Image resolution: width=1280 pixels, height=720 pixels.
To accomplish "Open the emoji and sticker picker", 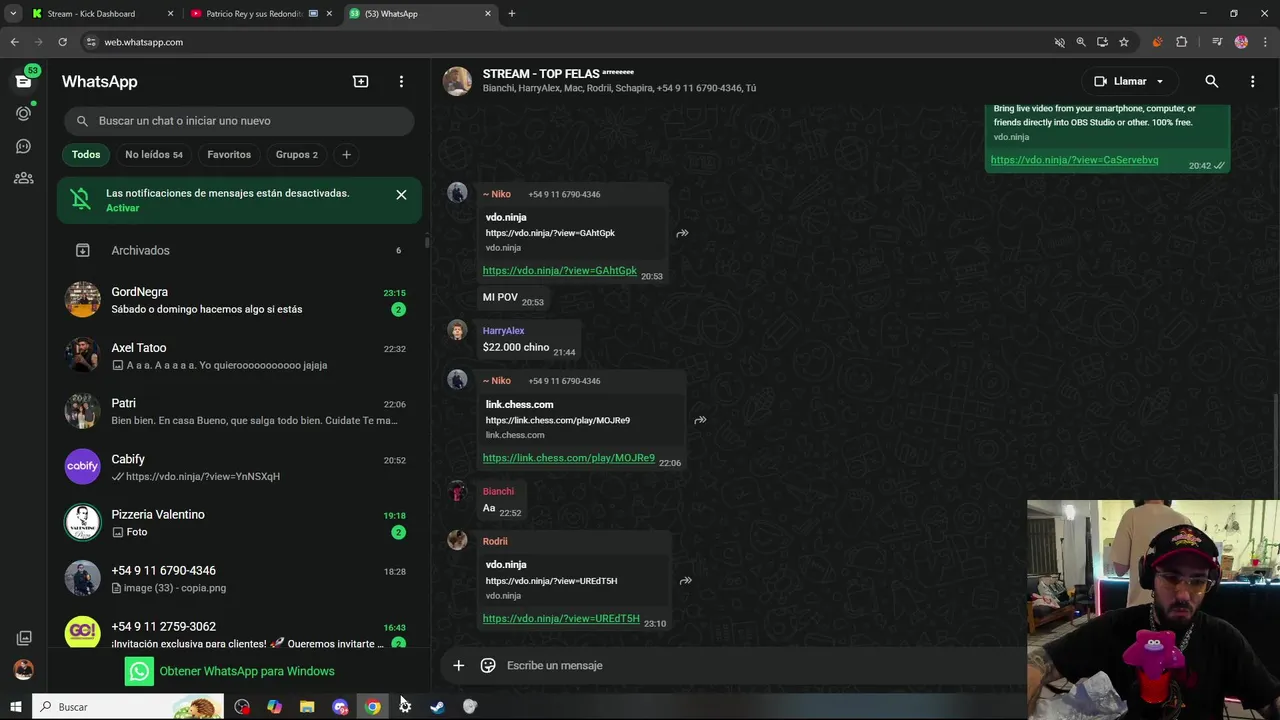I will click(488, 665).
